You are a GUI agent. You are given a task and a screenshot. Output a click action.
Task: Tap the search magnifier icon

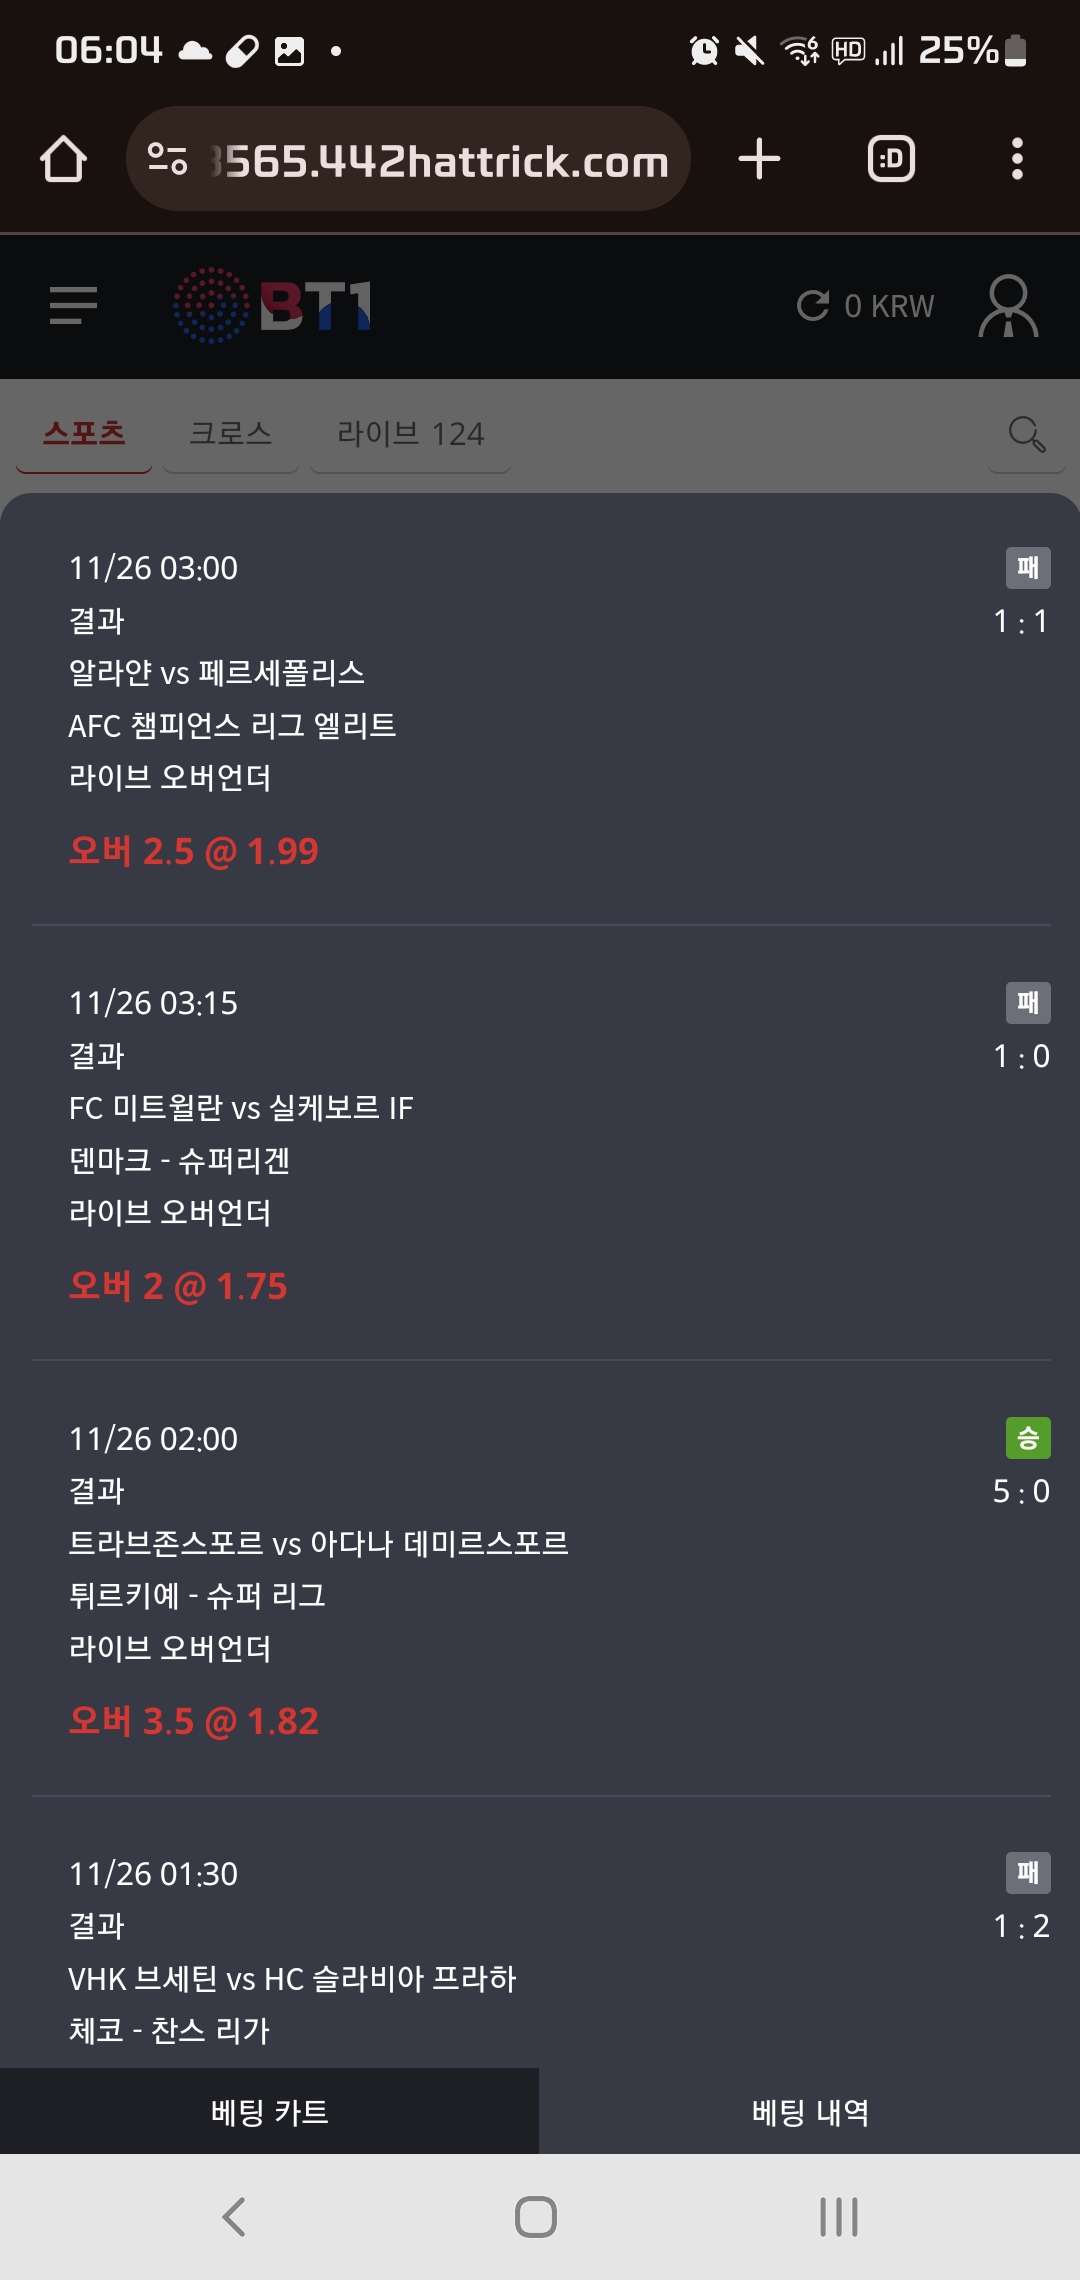1026,435
